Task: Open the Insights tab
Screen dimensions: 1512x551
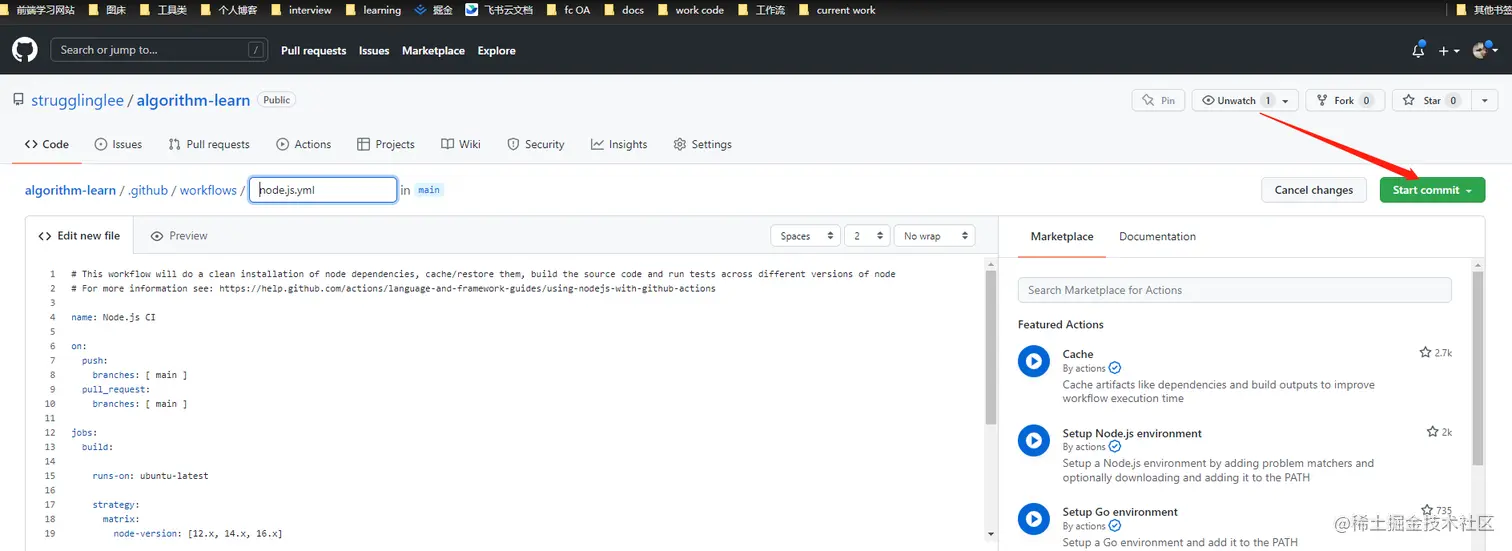Action: pos(619,144)
